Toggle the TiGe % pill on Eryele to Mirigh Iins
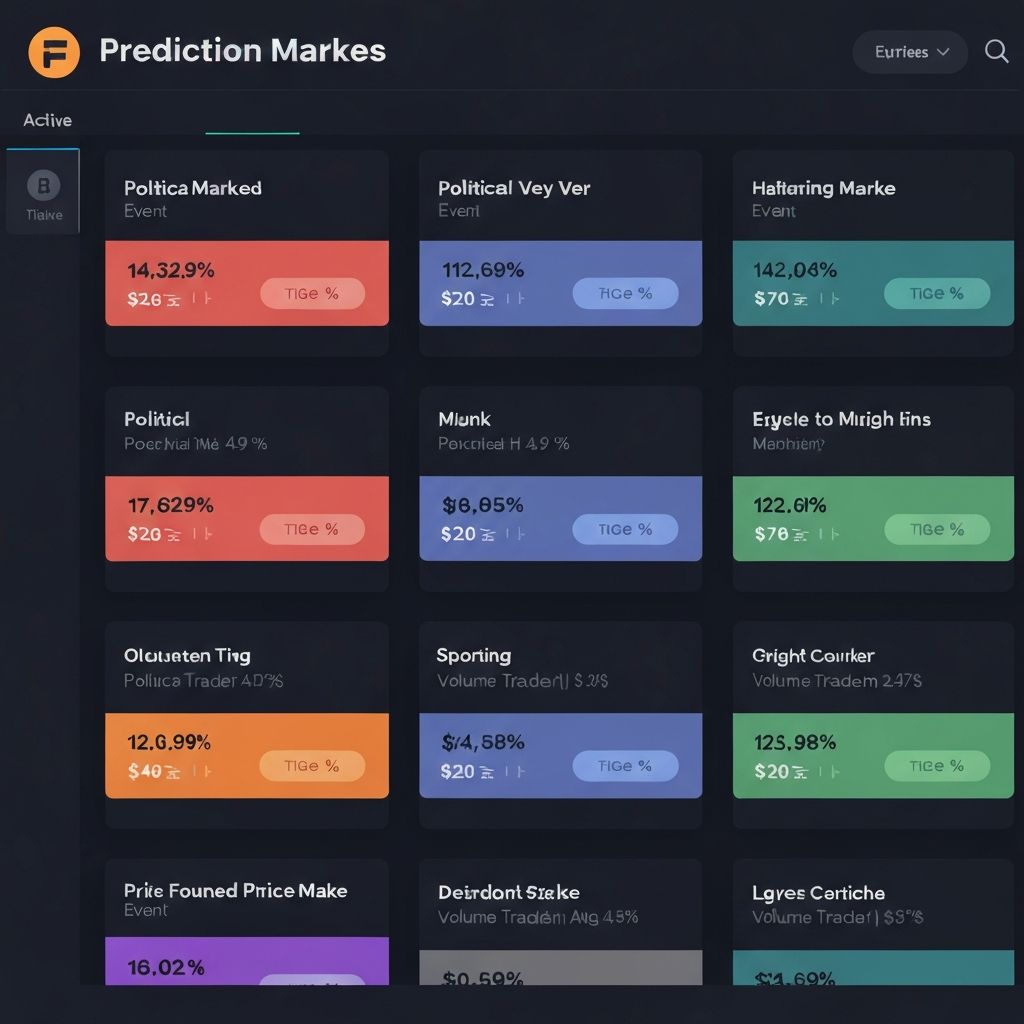The height and width of the screenshot is (1024, 1024). coord(937,529)
